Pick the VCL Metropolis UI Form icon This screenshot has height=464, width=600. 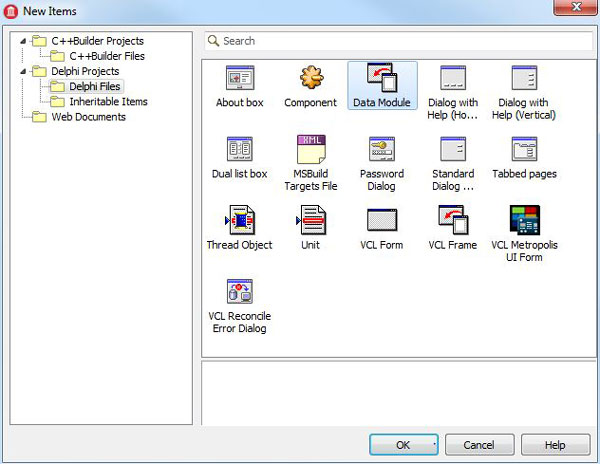[x=524, y=220]
